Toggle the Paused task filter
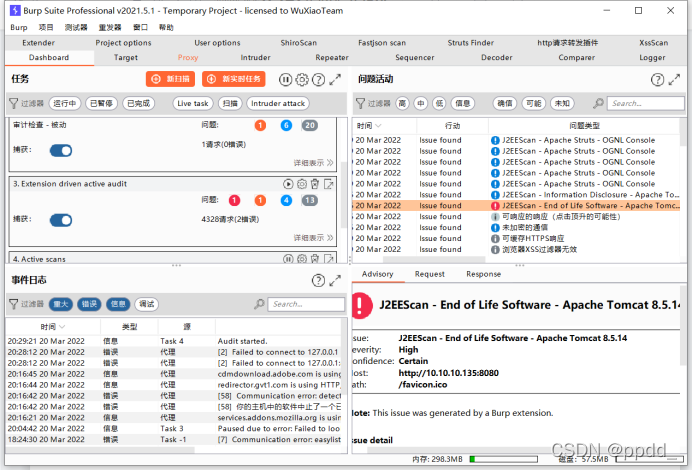The image size is (692, 470). (101, 103)
